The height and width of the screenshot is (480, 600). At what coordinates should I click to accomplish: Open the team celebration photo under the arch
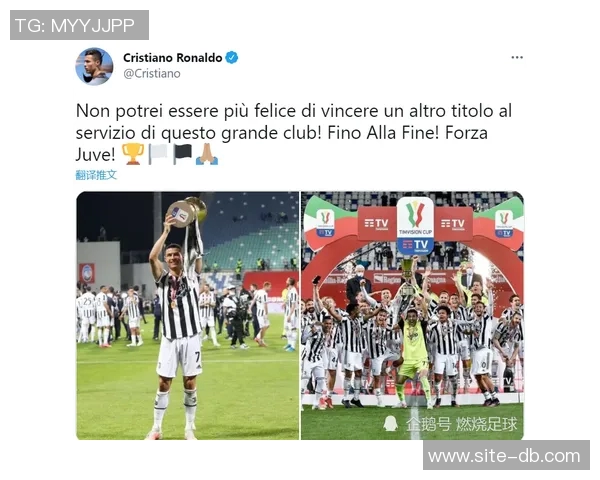pyautogui.click(x=412, y=315)
